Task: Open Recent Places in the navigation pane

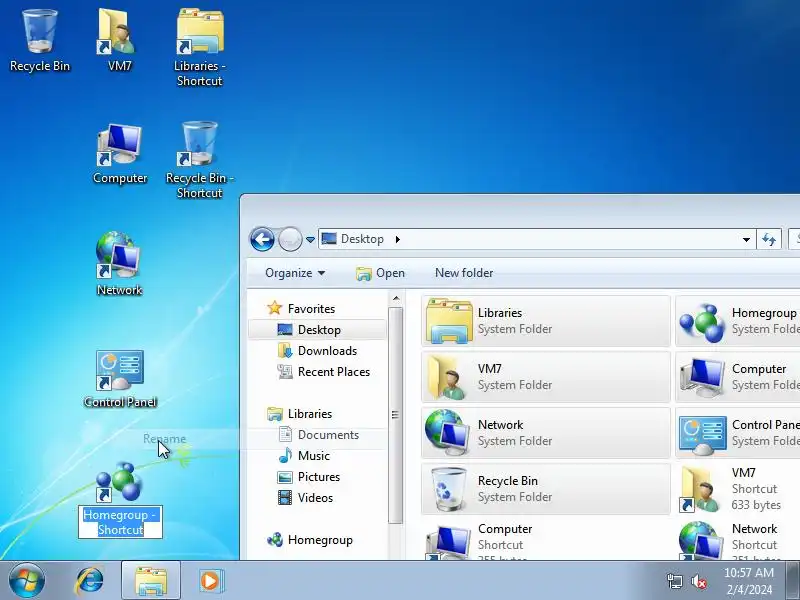Action: (x=323, y=371)
